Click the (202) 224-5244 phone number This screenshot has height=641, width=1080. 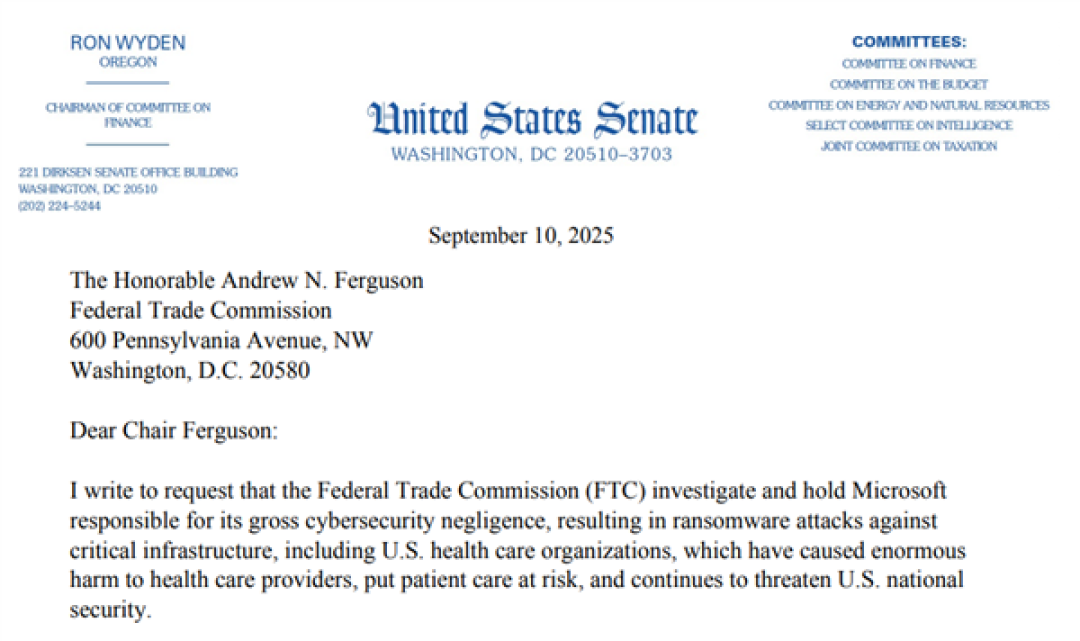[59, 206]
